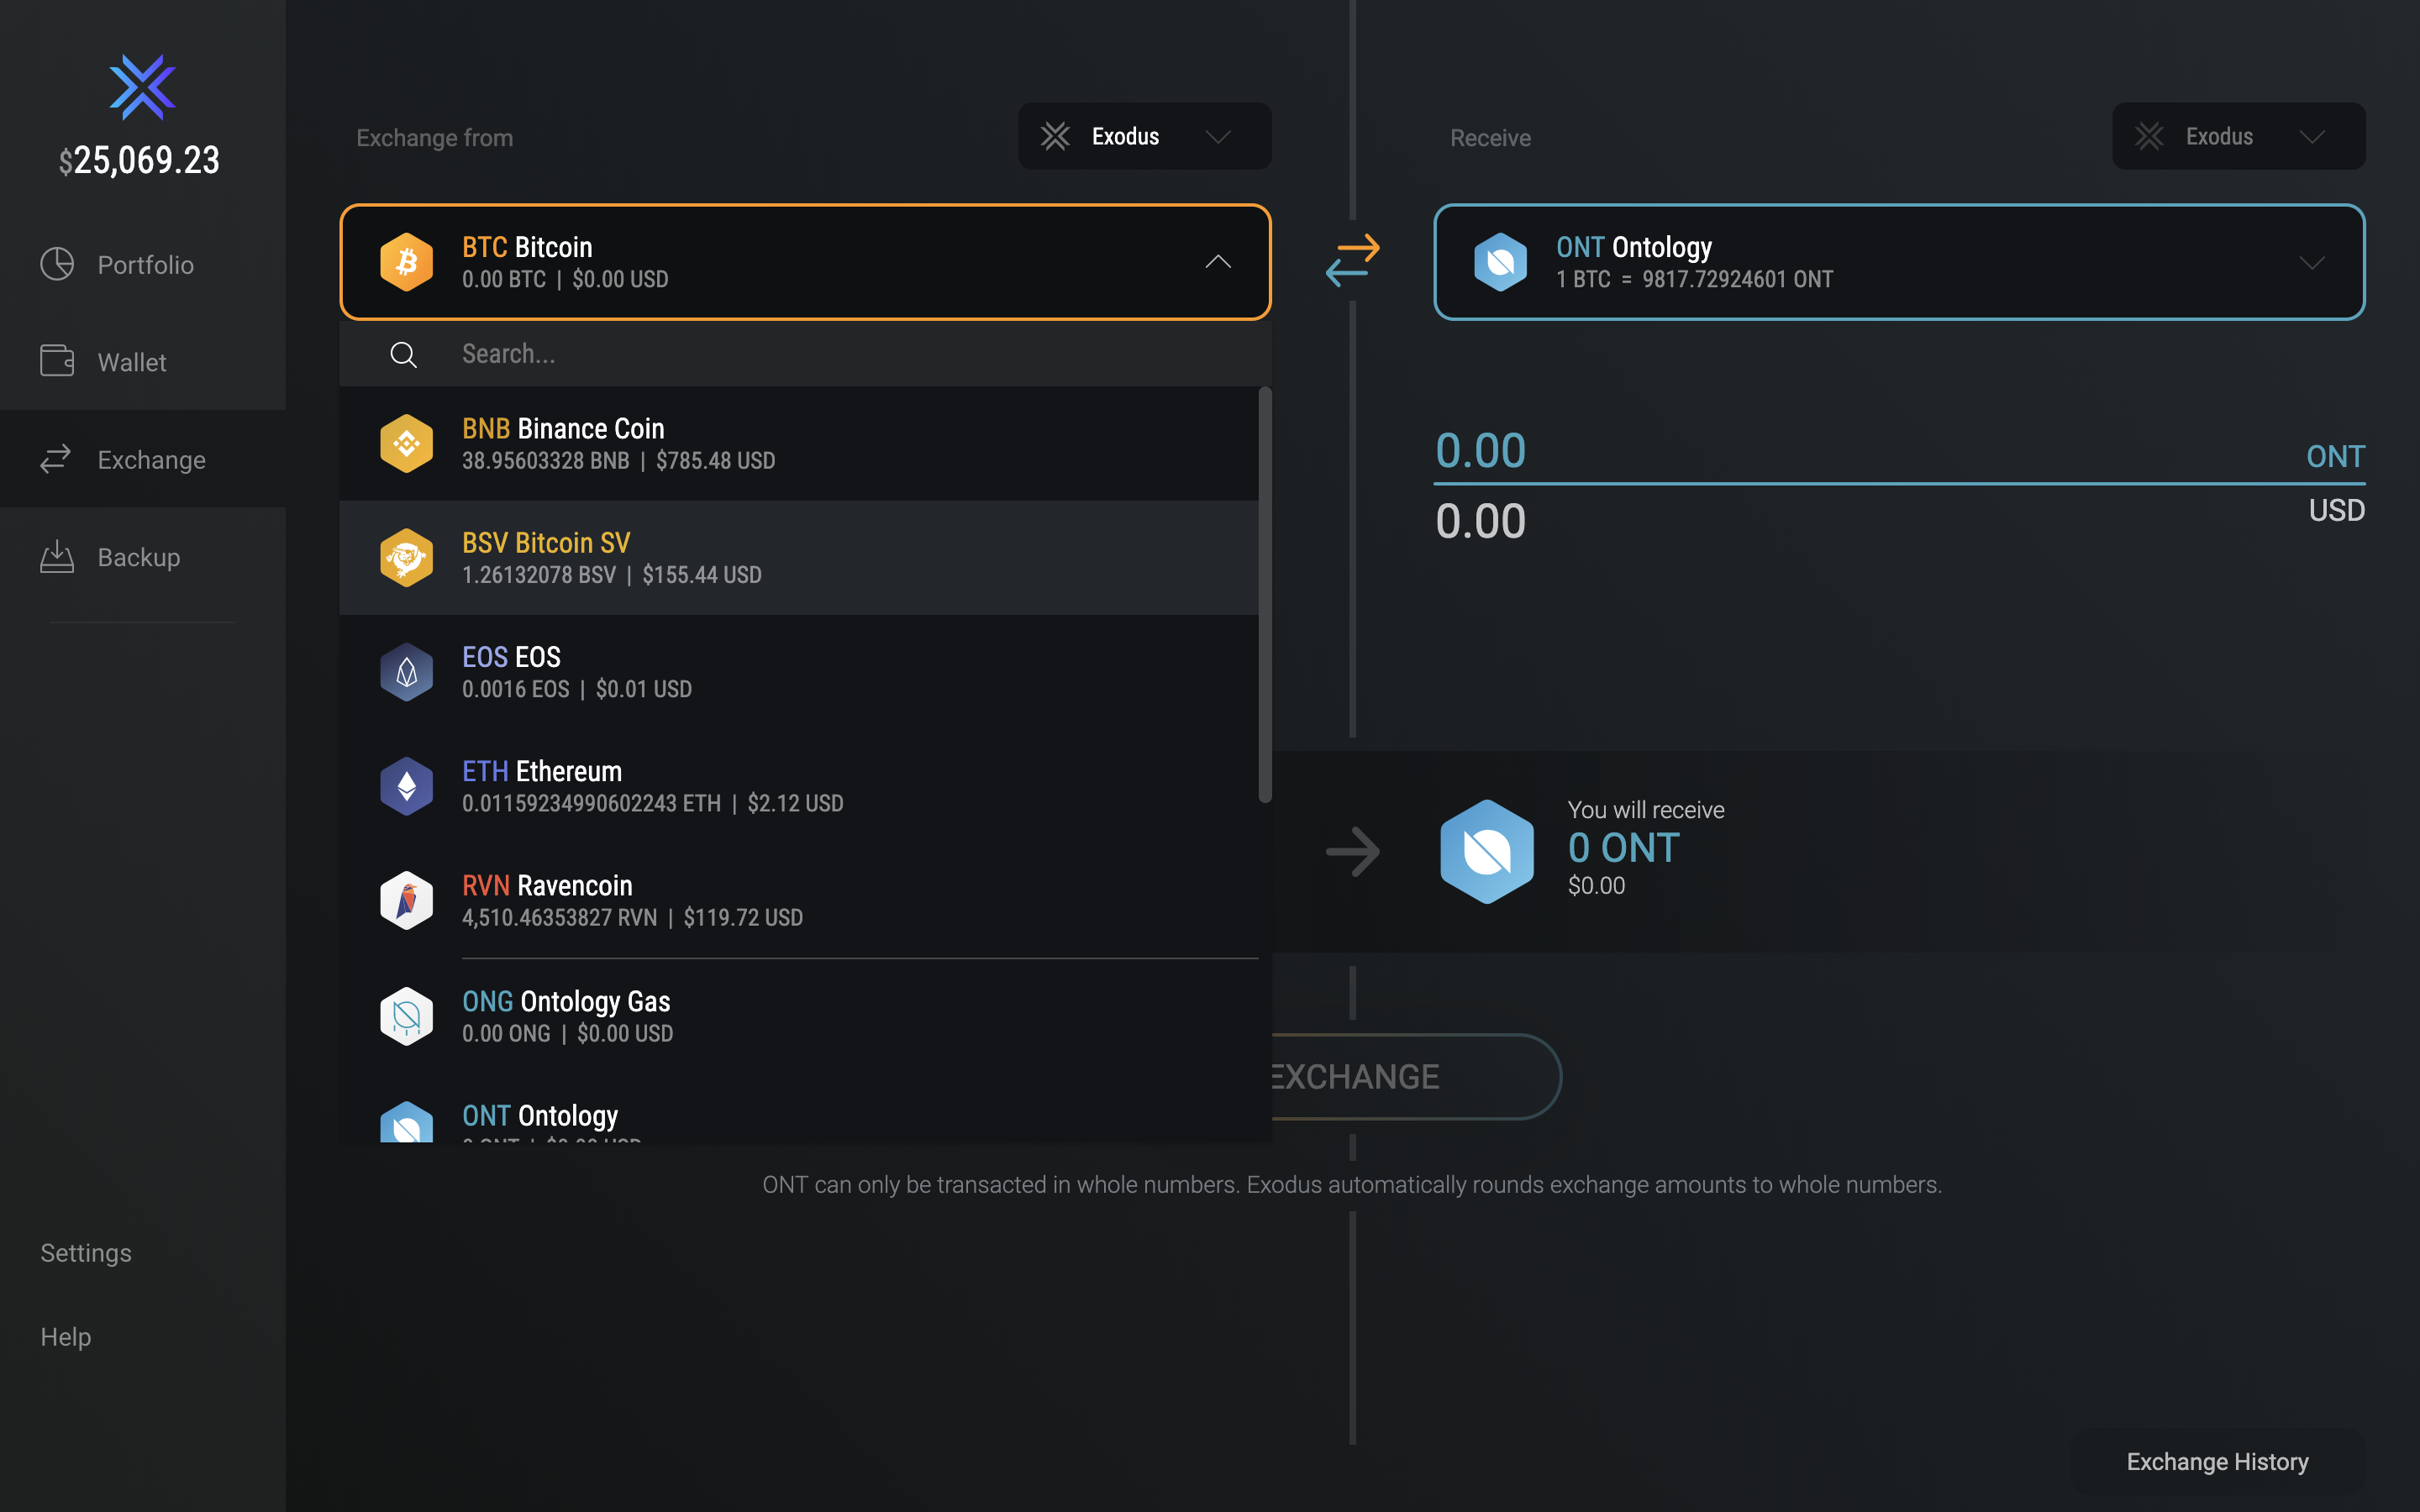Collapse the BTC Bitcoin asset selector chevron

[x=1217, y=262]
